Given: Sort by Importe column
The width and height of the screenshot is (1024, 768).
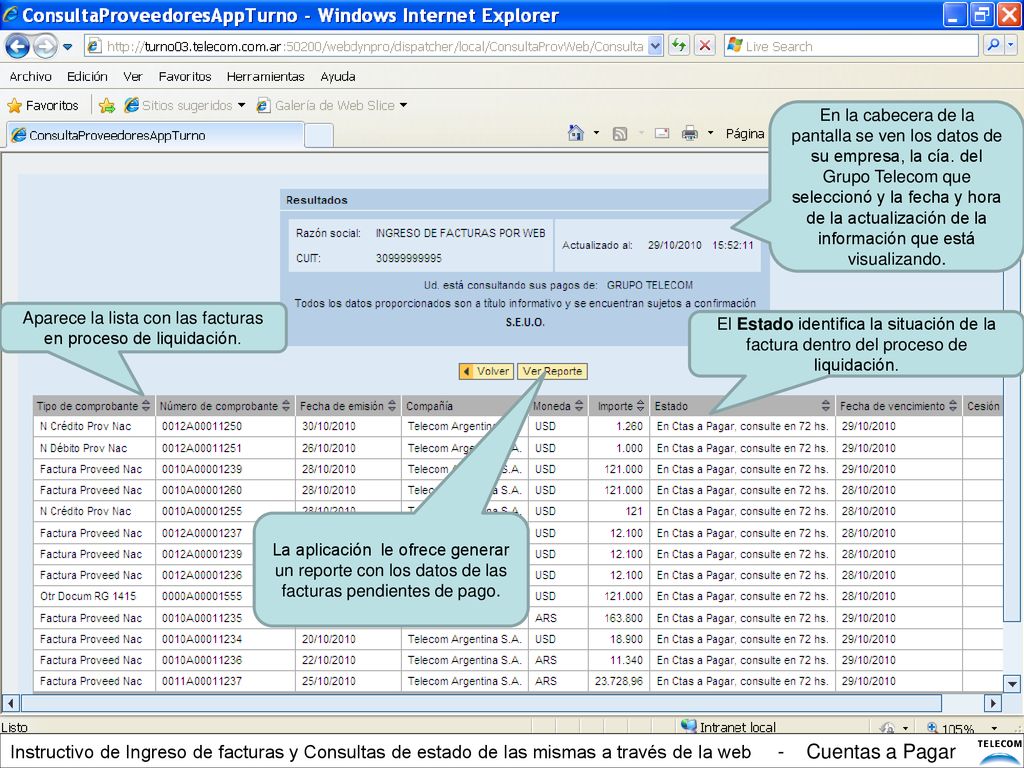Looking at the screenshot, I should 641,406.
